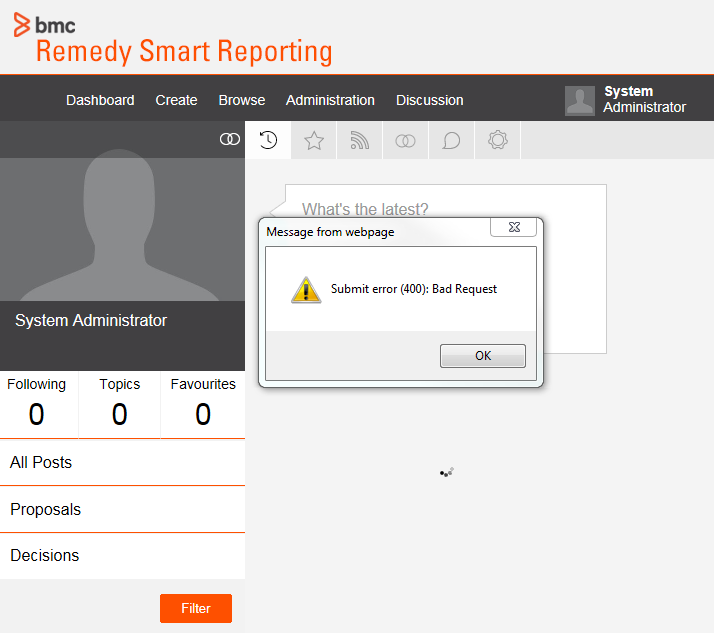Viewport: 714px width, 633px height.
Task: Click the warning icon in the dialog
Action: (x=306, y=290)
